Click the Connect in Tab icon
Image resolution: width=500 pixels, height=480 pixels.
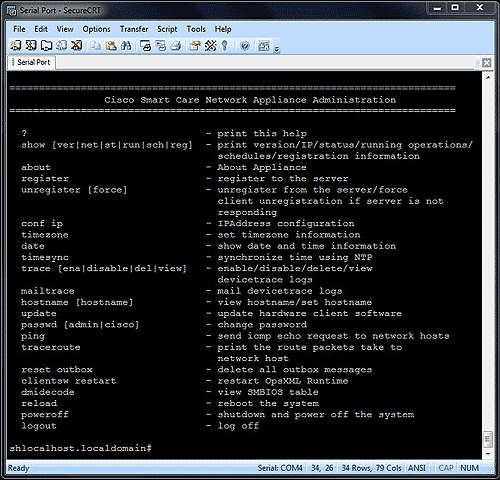click(x=46, y=45)
